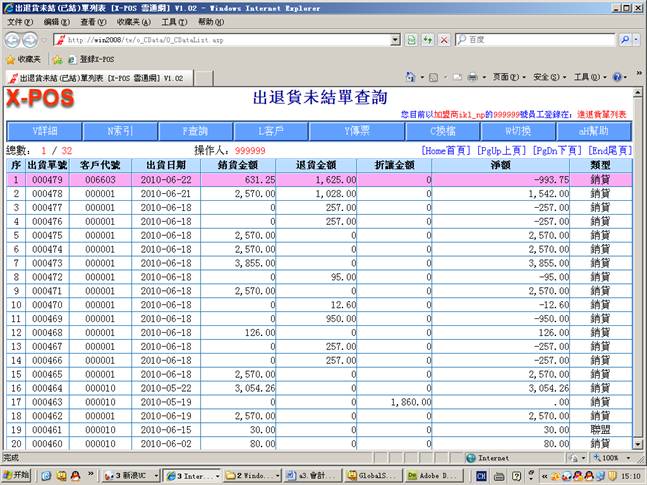Open the 查看(V) menu in menu bar
This screenshot has width=647, height=485.
pos(94,21)
